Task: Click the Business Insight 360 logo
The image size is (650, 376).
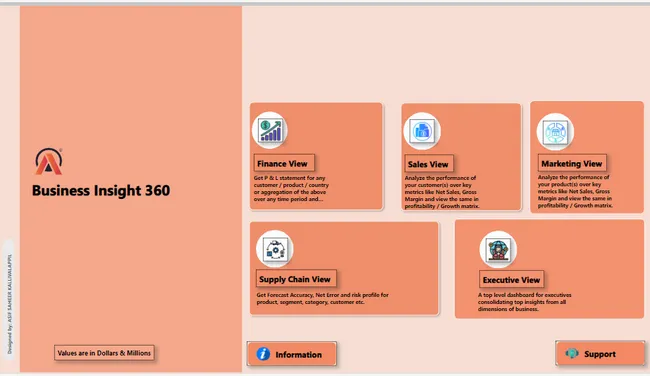Action: [x=49, y=161]
